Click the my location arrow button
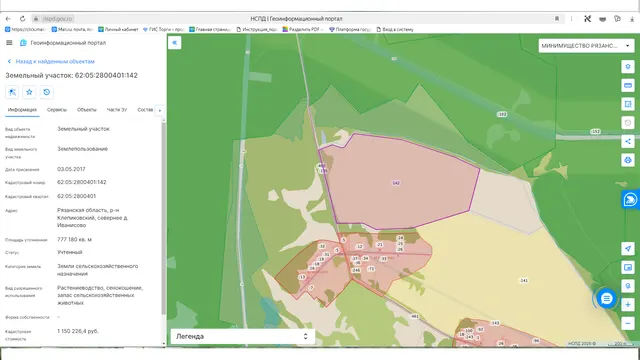640x360 pixels. 628,249
